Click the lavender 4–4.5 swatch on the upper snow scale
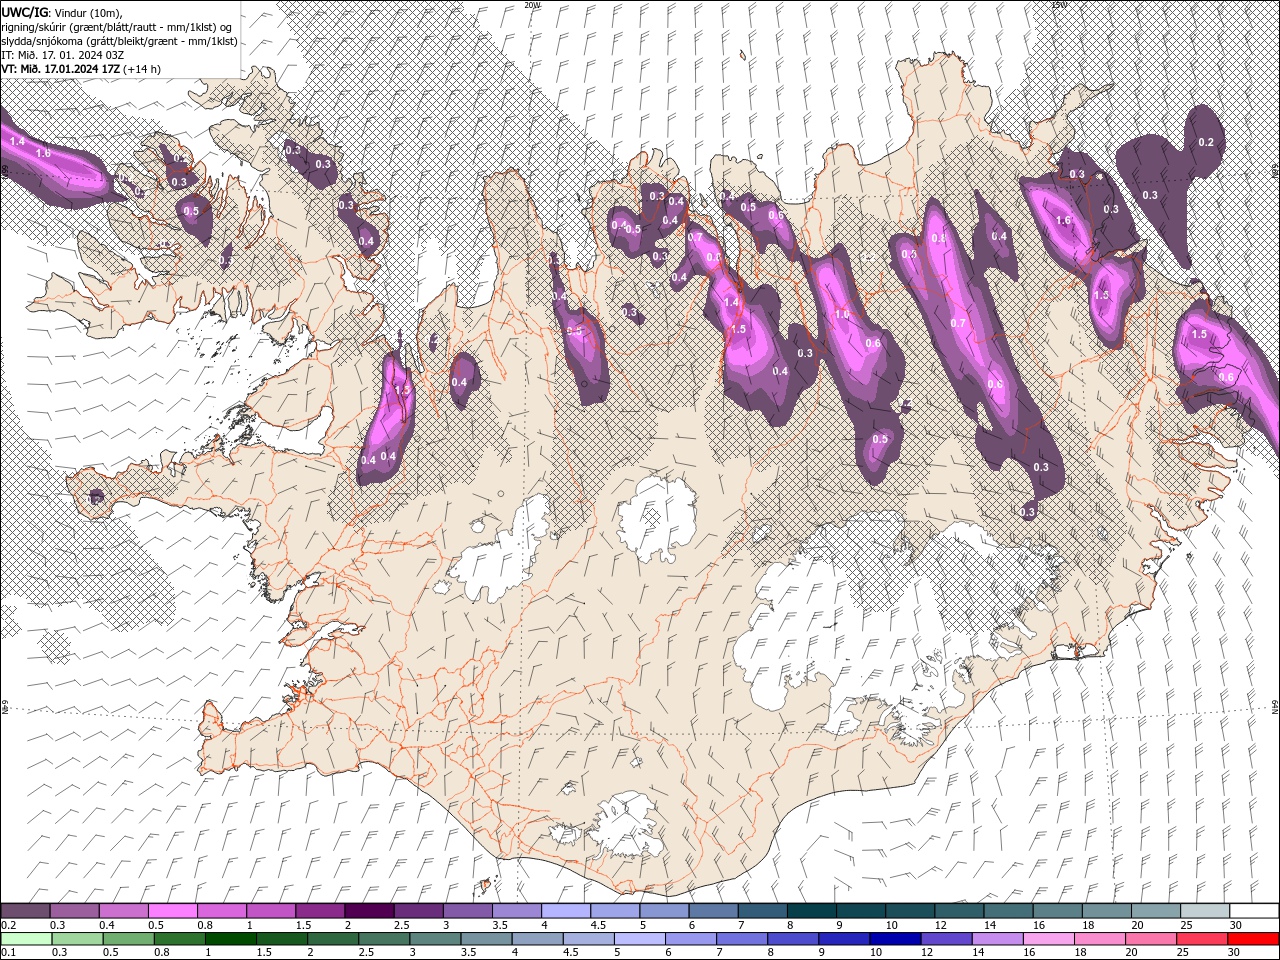Screen dimensions: 1280x960 [x=566, y=911]
